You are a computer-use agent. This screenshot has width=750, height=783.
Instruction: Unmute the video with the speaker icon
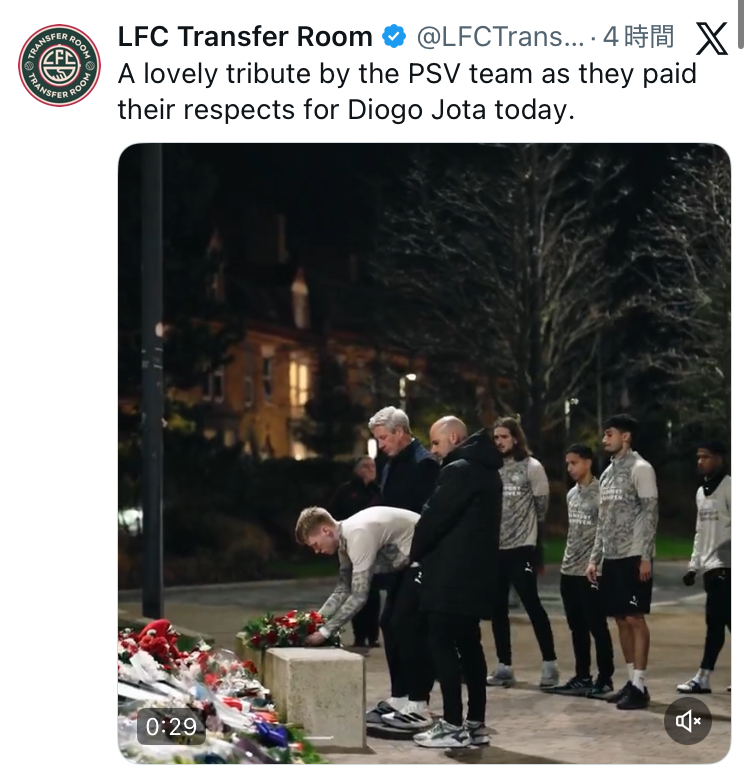(x=688, y=721)
